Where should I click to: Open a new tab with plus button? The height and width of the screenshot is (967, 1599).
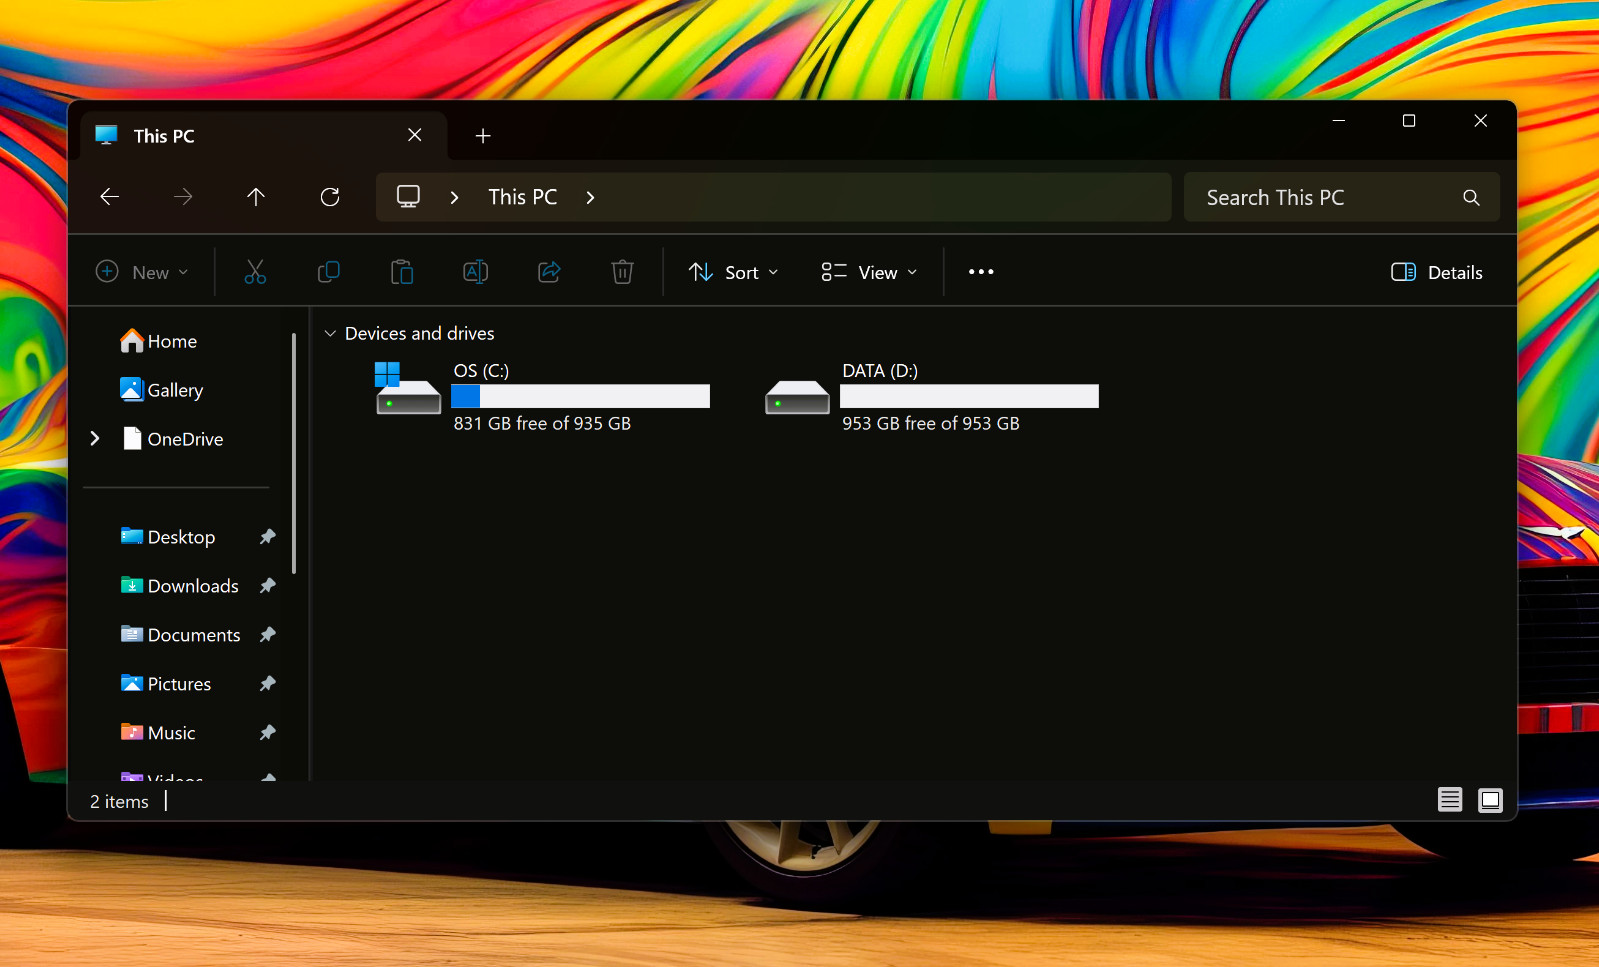point(483,136)
